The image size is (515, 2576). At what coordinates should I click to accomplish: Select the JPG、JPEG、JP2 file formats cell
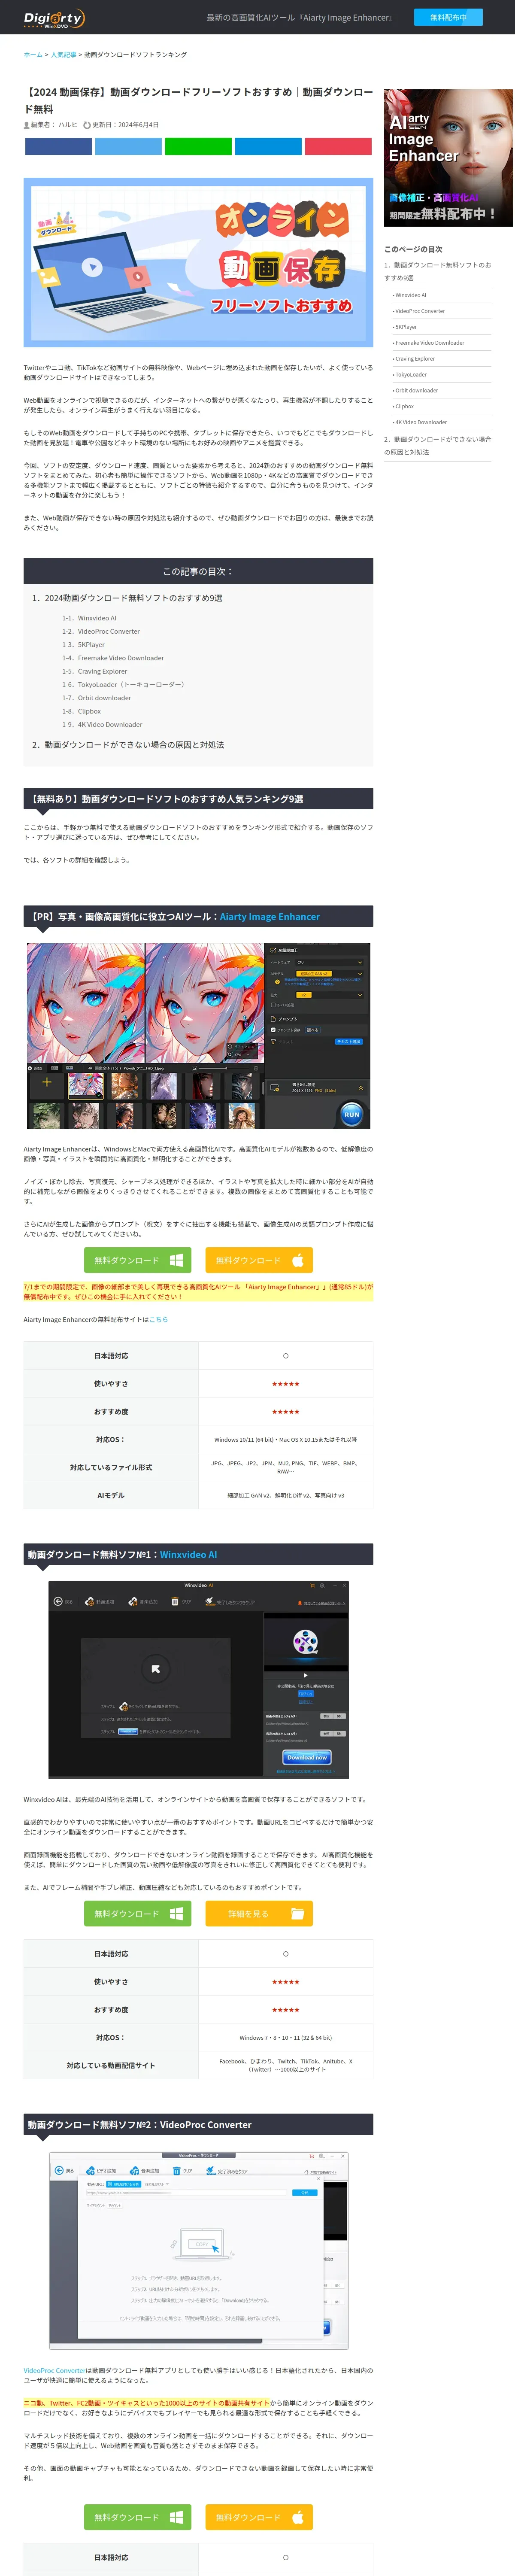click(285, 1468)
